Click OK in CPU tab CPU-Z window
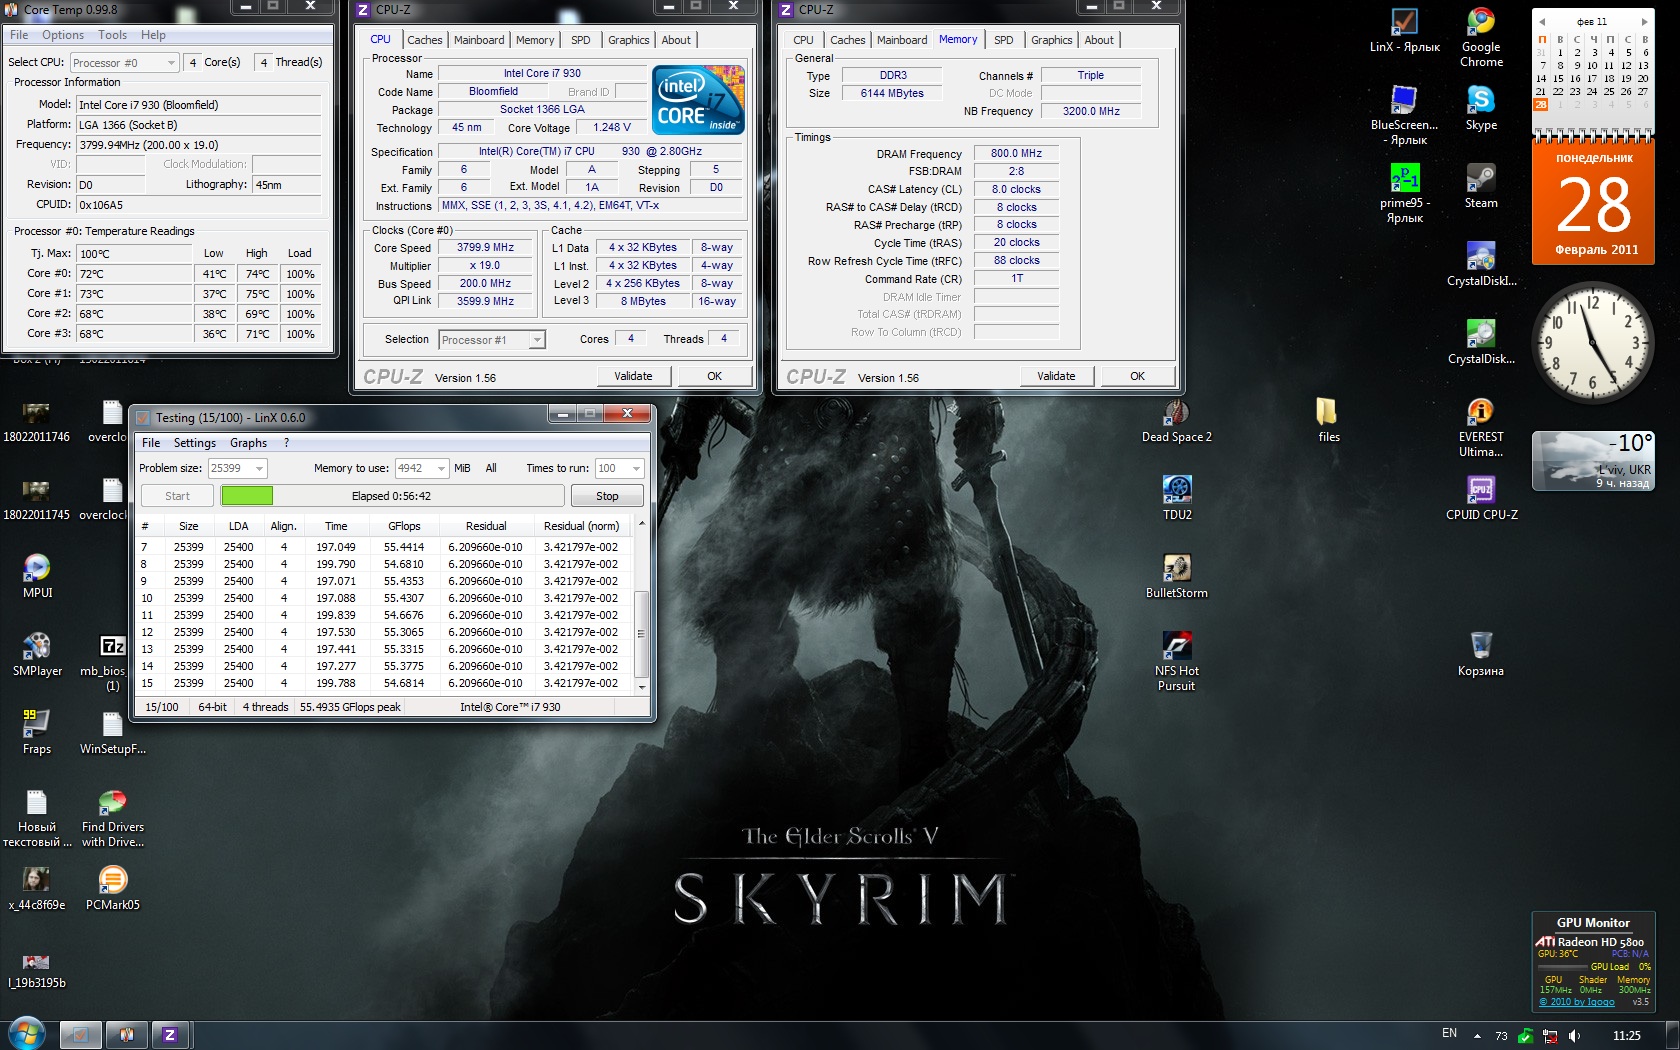This screenshot has height=1050, width=1680. (x=714, y=376)
